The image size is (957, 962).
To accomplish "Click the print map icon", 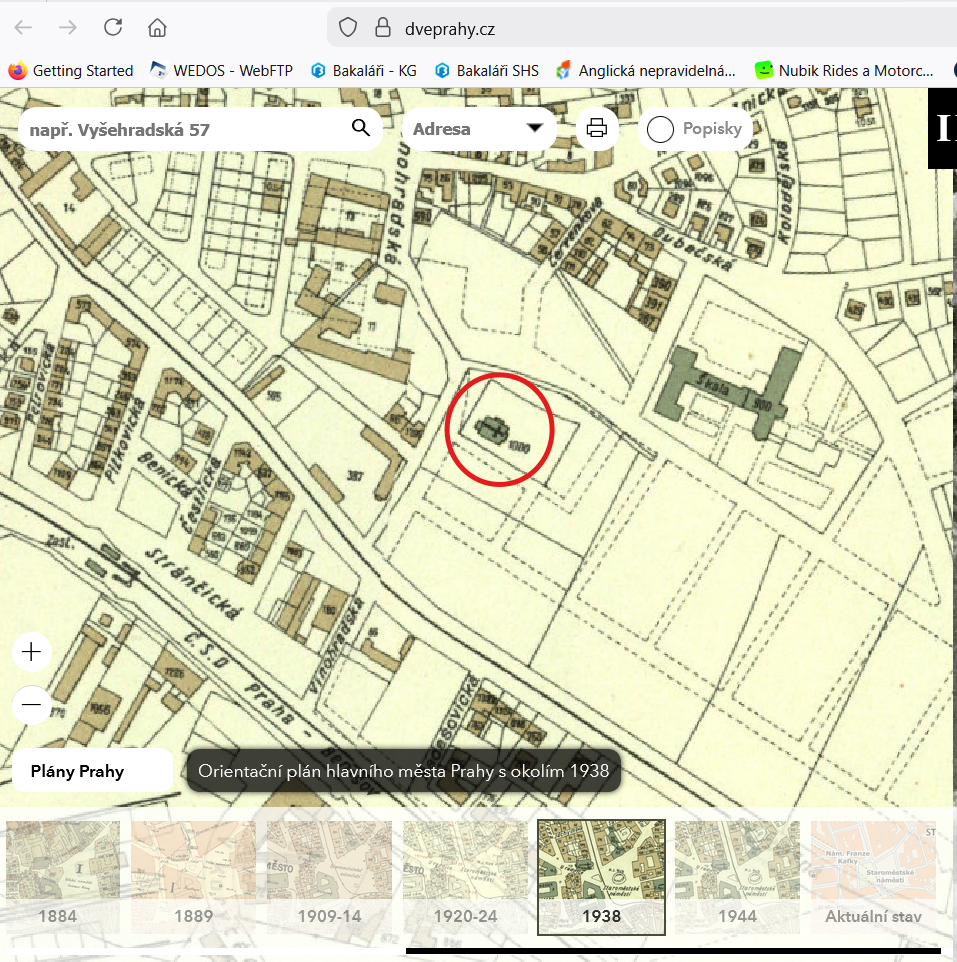I will coord(597,129).
